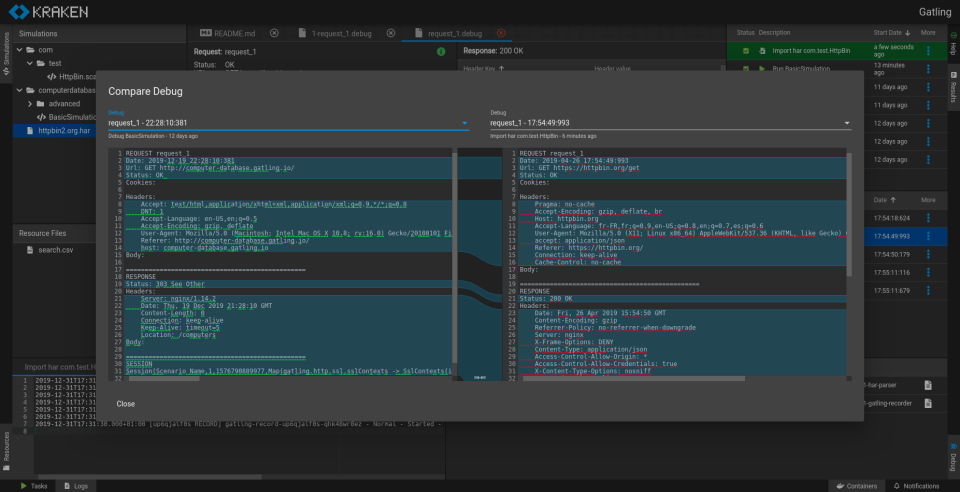
Task: Click status checkbox icon of Import har row
Action: click(x=745, y=50)
